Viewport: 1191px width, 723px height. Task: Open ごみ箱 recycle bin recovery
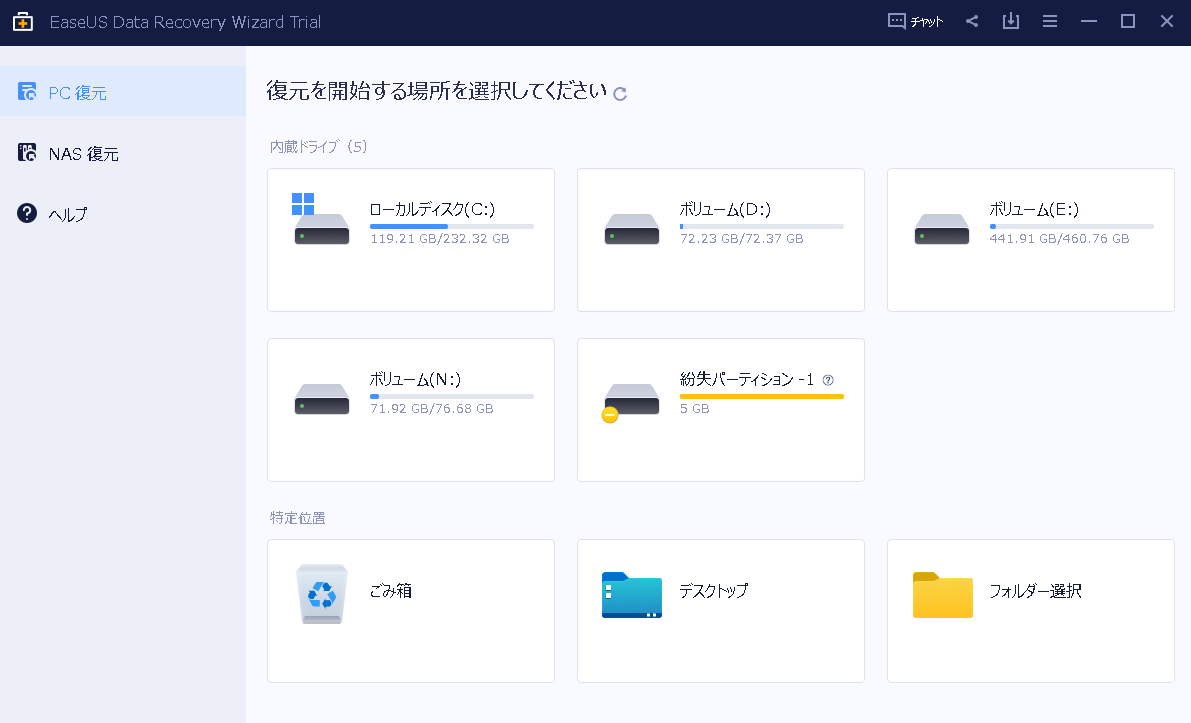tap(410, 610)
